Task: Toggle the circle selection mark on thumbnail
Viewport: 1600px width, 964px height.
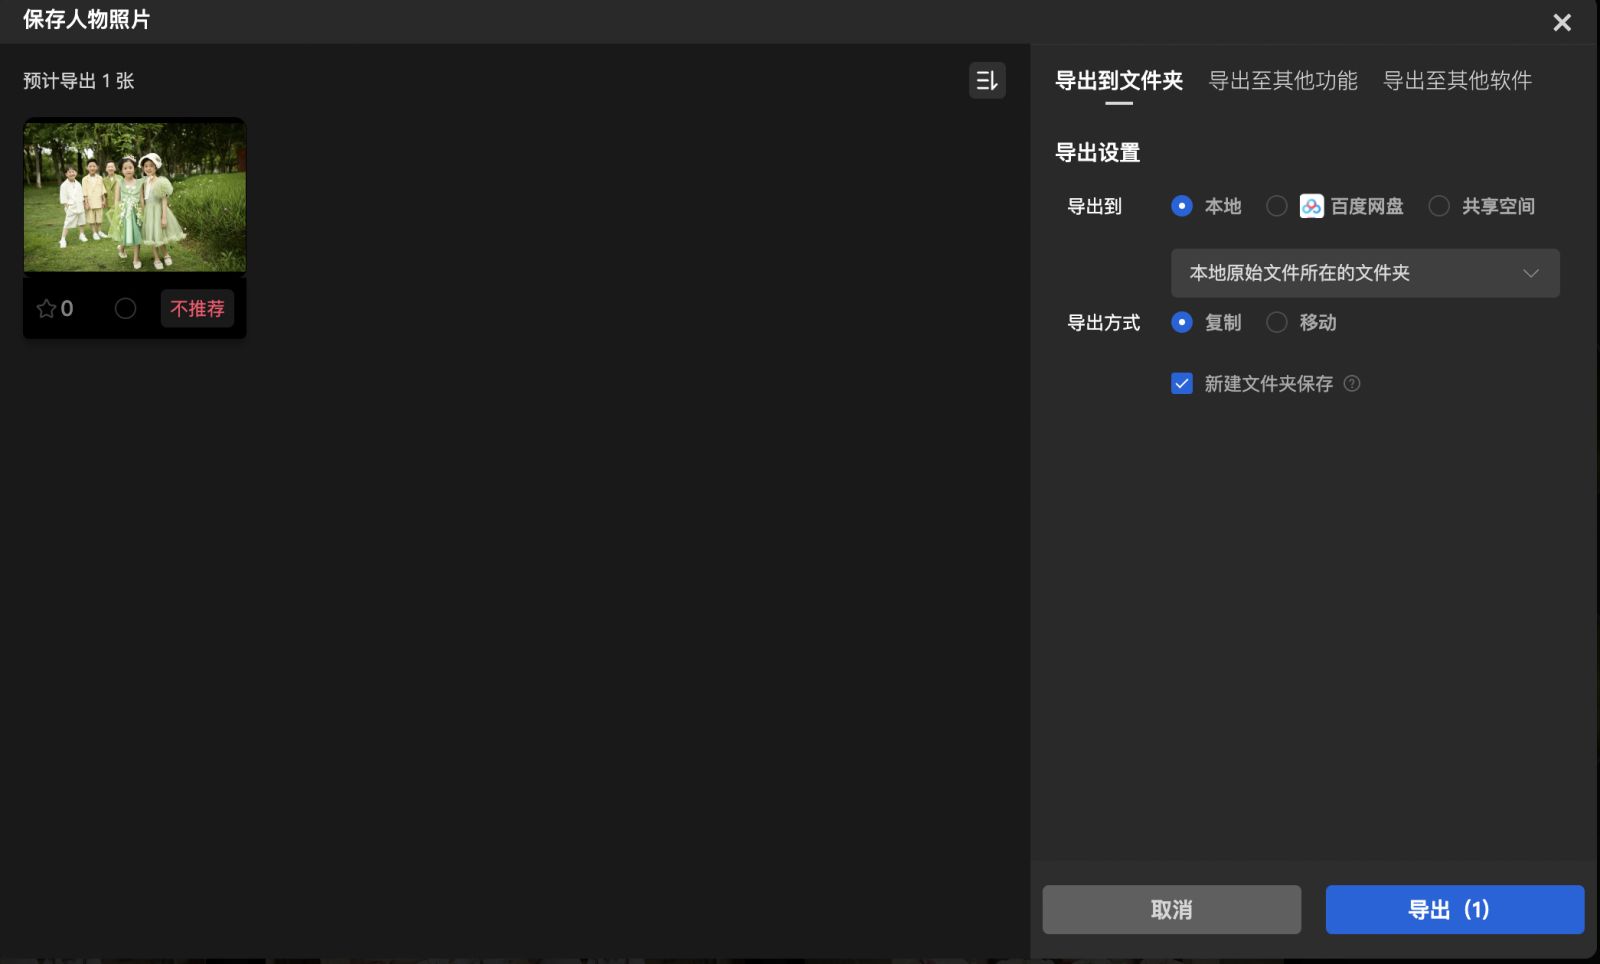Action: pyautogui.click(x=125, y=309)
